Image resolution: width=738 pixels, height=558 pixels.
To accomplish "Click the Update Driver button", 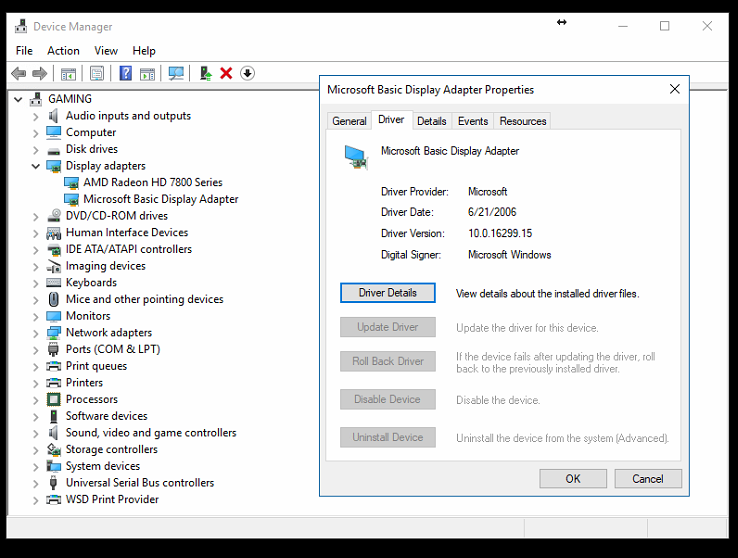I will [x=388, y=327].
